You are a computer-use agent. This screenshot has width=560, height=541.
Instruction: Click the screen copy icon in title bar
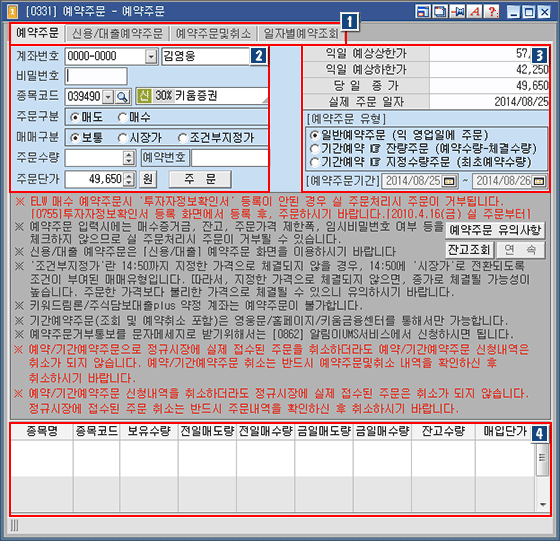tap(440, 12)
